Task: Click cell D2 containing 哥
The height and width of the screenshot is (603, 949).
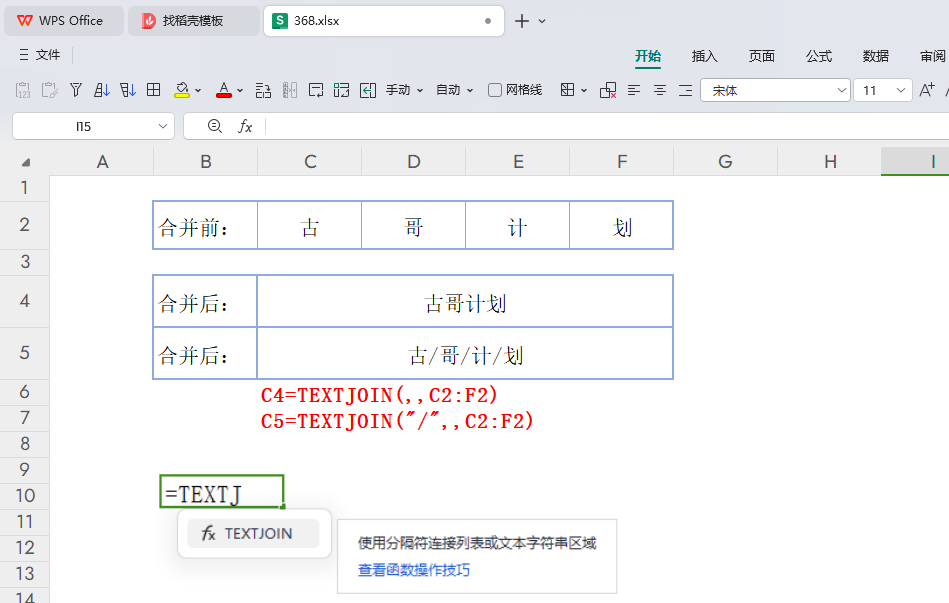Action: coord(413,225)
